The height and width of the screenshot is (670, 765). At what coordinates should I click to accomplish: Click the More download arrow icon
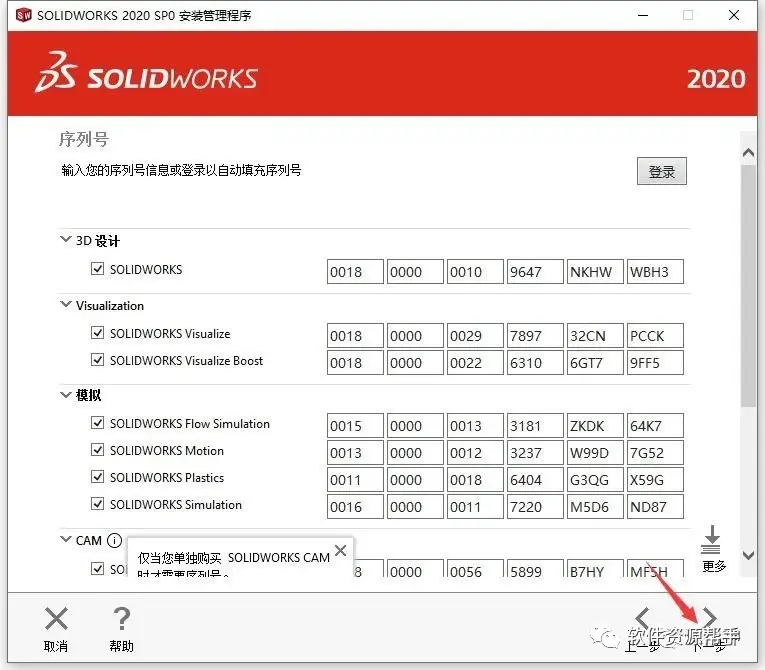(711, 539)
